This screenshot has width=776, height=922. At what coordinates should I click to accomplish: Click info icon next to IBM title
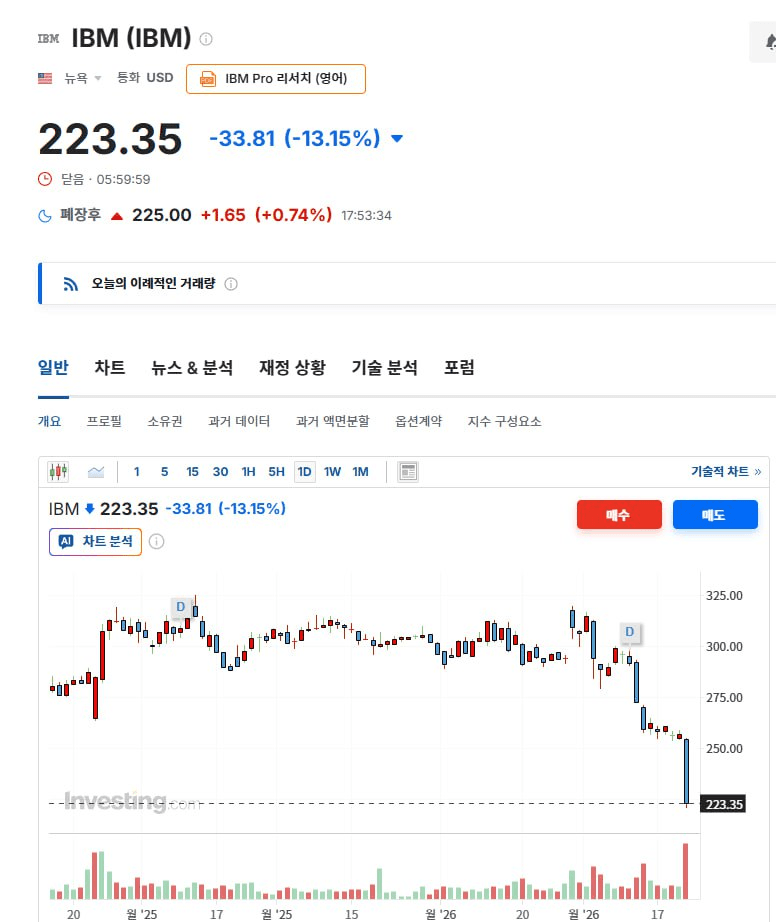206,39
